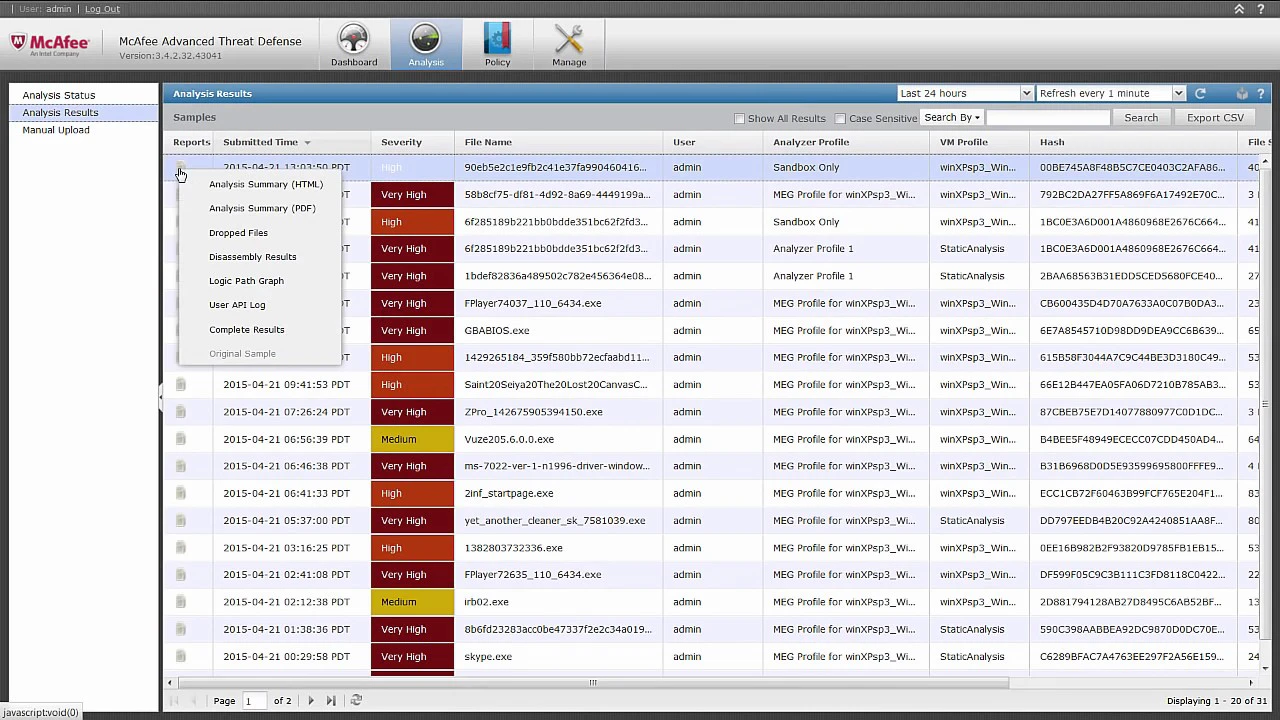
Task: Click the horizontal scrollbar of results table
Action: 592,683
